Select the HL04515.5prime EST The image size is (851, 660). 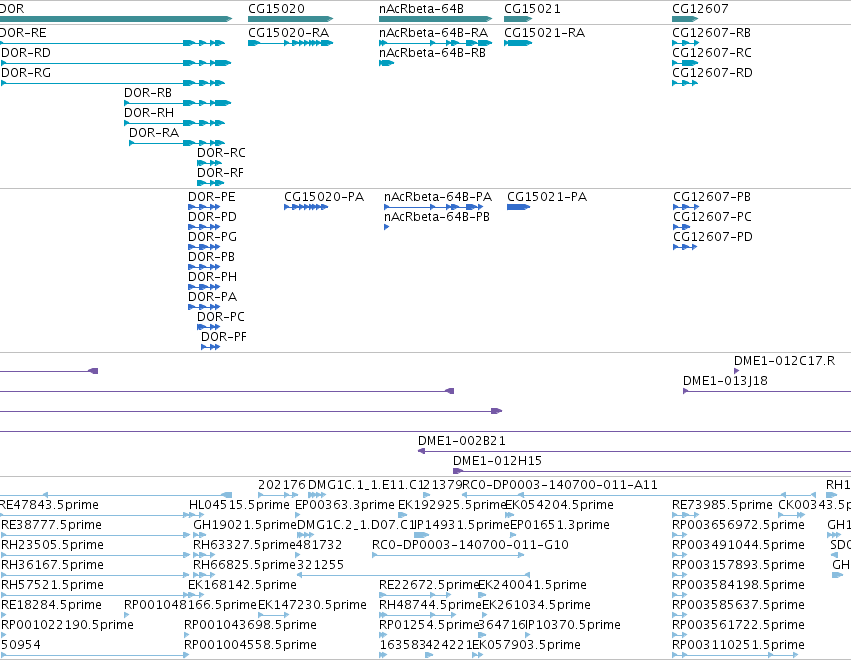196,515
